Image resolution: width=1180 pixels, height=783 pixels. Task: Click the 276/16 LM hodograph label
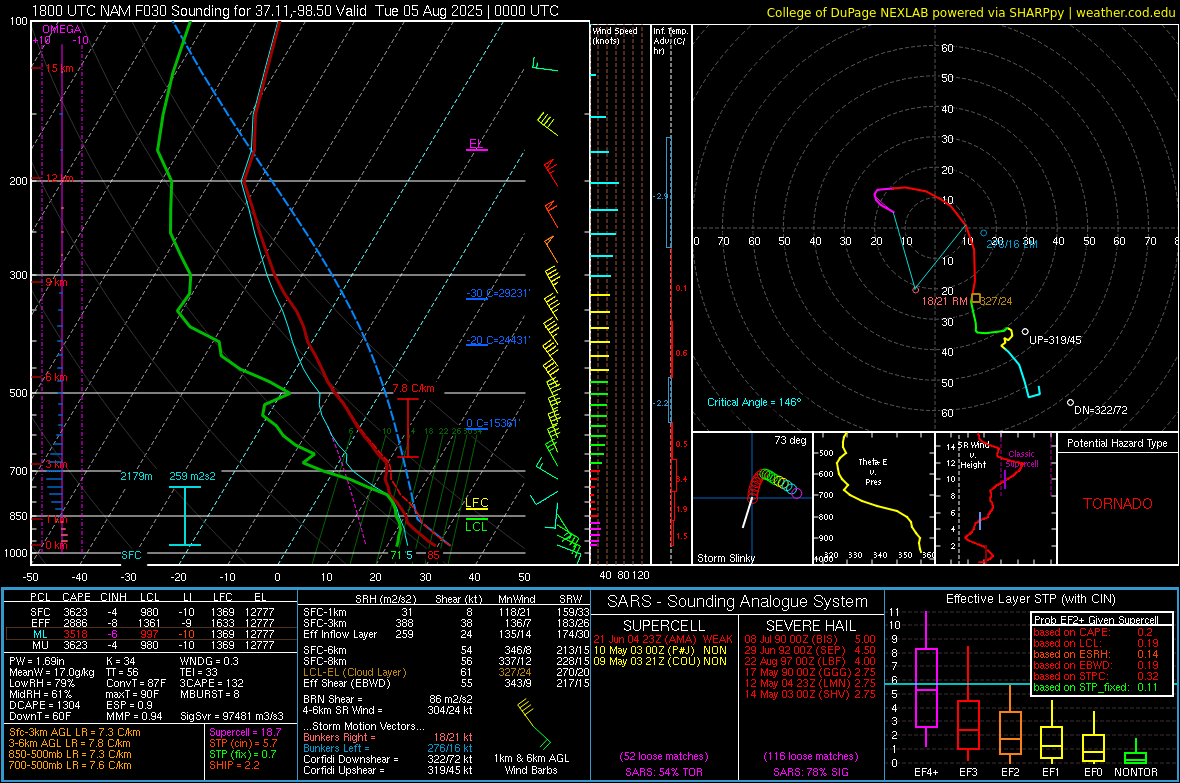tap(1011, 244)
